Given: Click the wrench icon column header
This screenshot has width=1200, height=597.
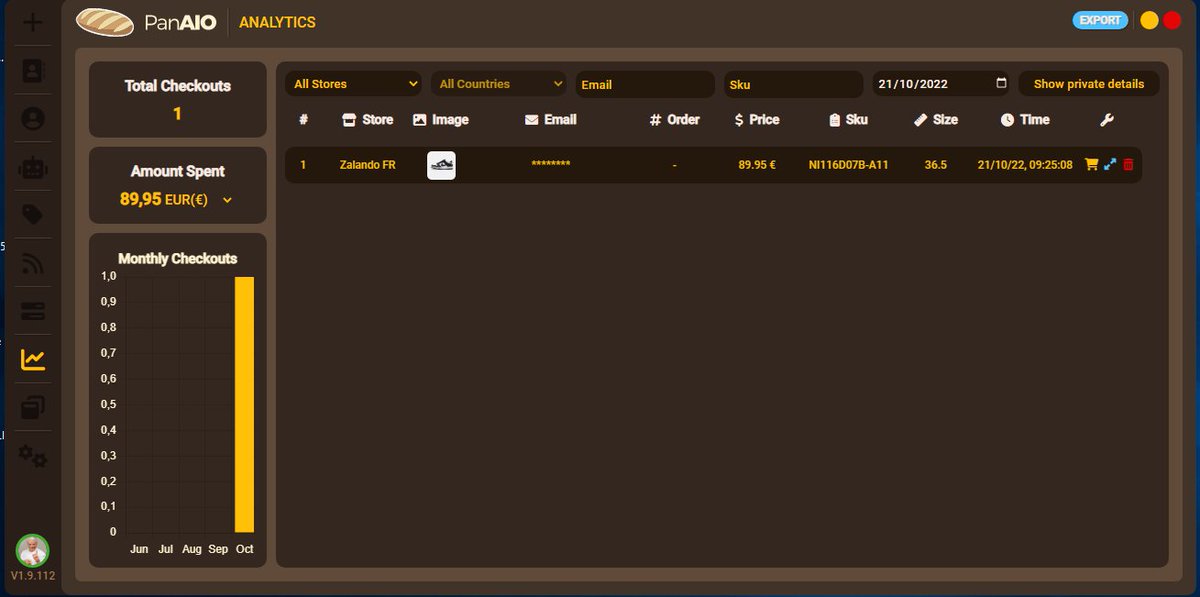Looking at the screenshot, I should pyautogui.click(x=1106, y=120).
